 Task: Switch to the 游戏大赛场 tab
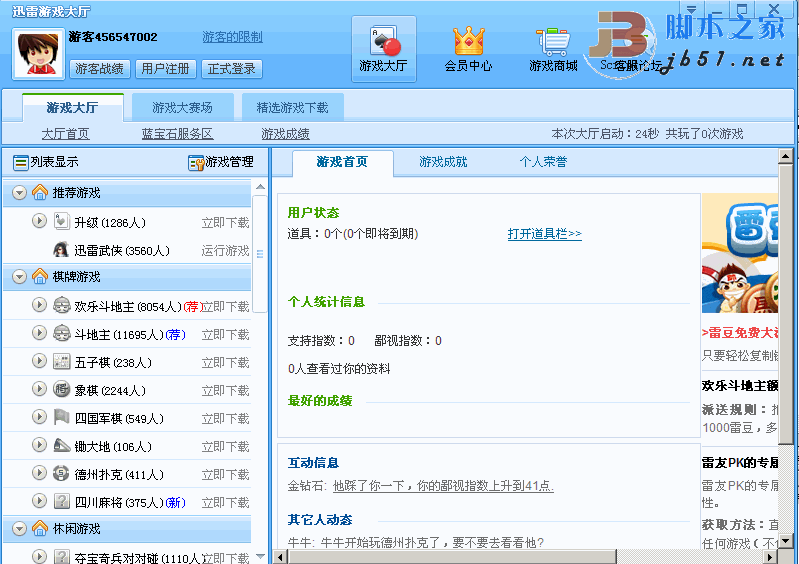[182, 108]
